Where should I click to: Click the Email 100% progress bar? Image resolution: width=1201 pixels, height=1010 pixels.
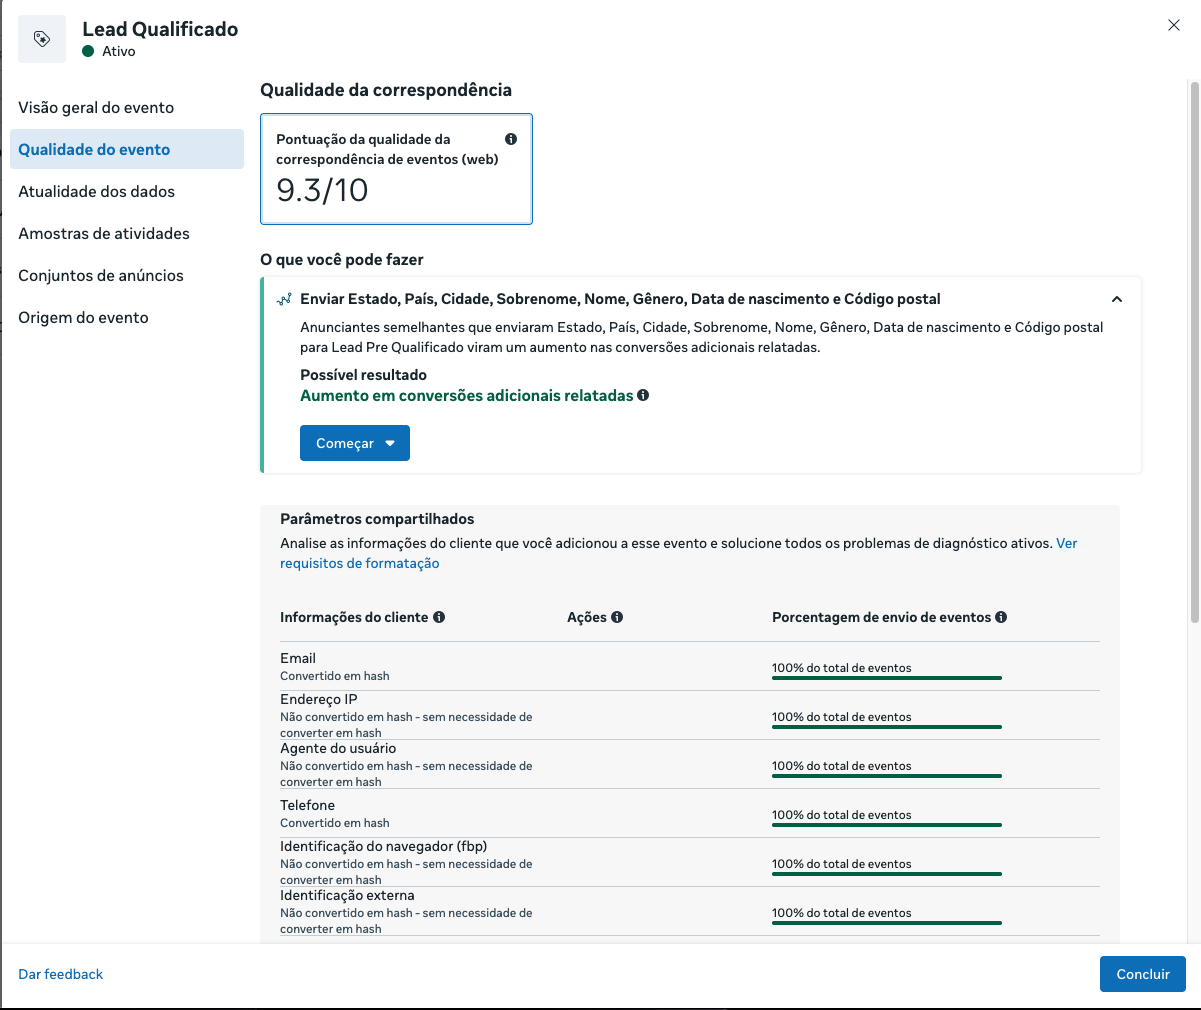tap(887, 677)
